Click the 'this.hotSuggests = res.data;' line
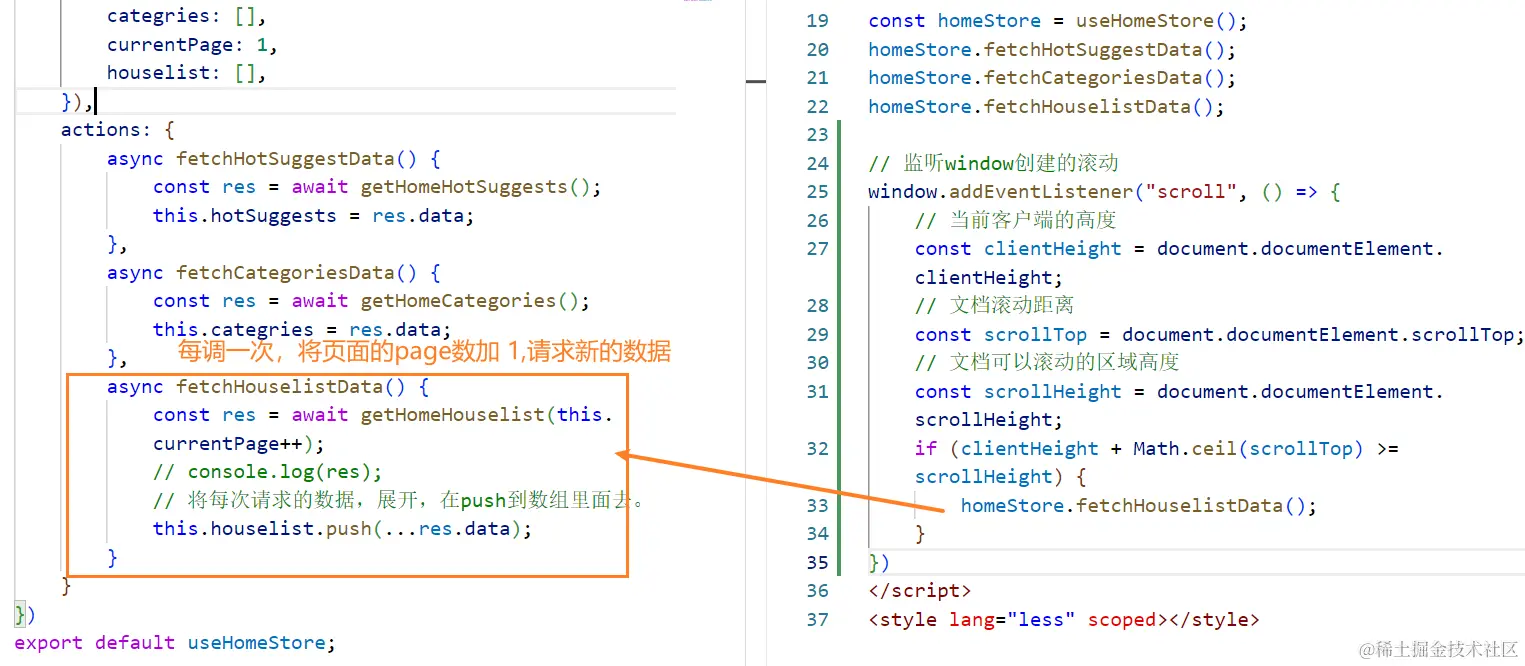1525x666 pixels. (x=313, y=215)
